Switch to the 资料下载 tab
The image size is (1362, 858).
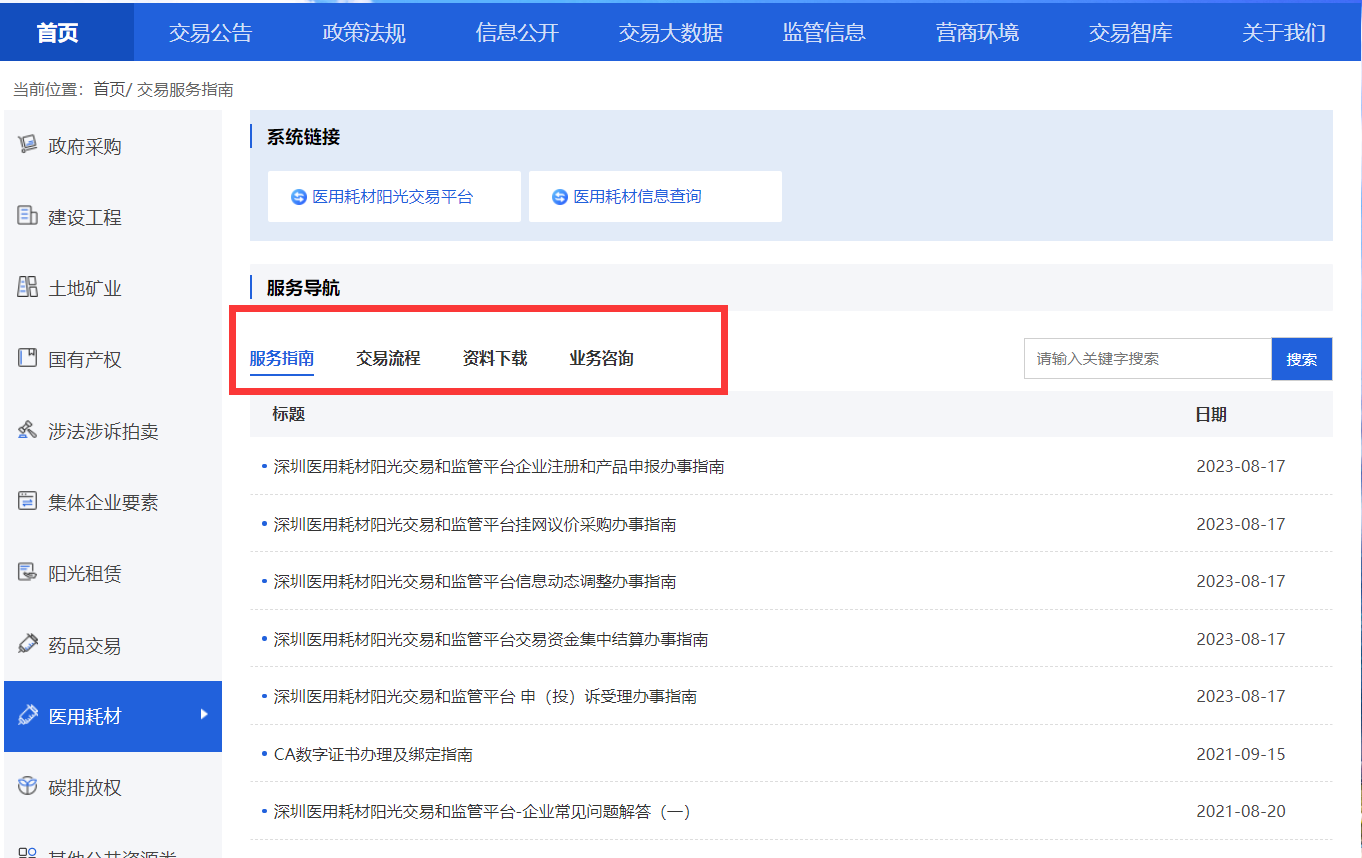pos(494,358)
